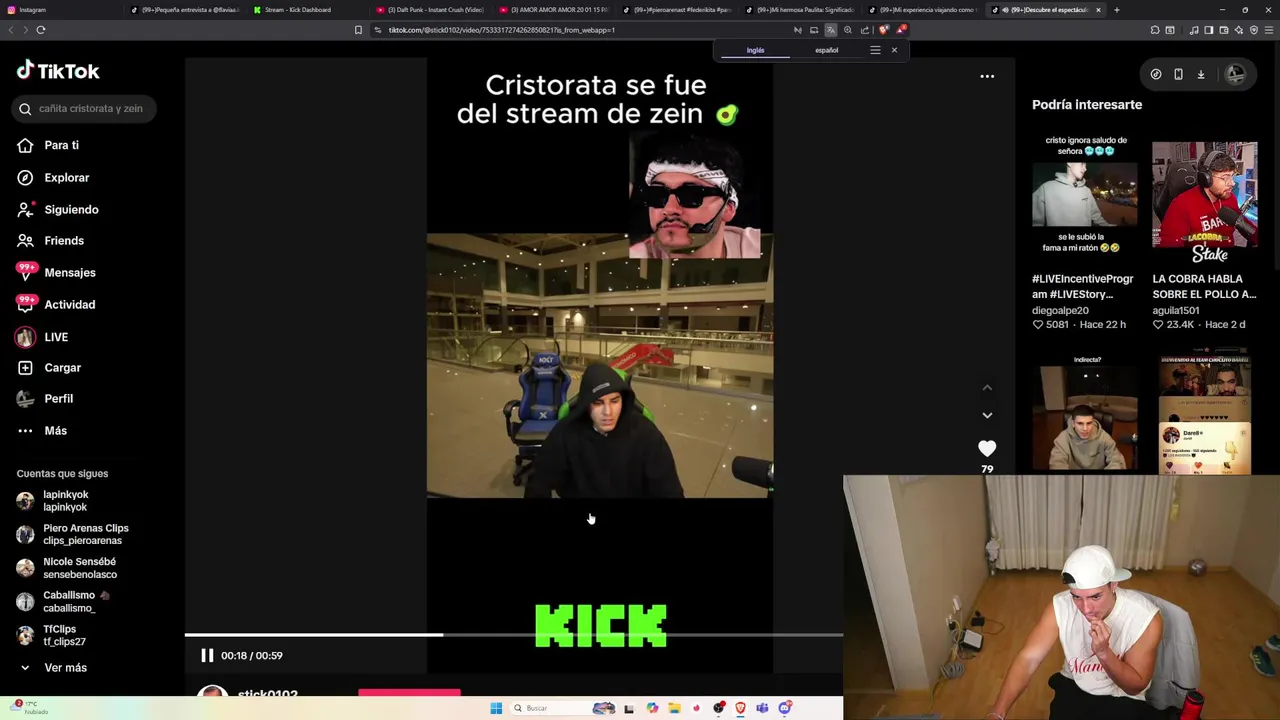The image size is (1280, 720).
Task: Close the translate popup
Action: [894, 50]
